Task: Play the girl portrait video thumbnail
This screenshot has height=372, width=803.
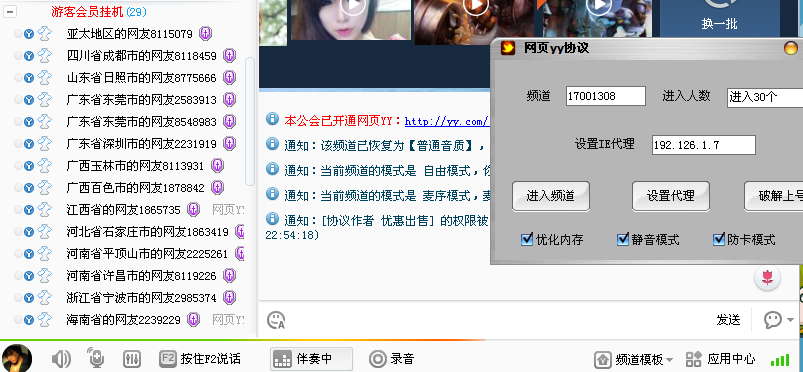Action: click(353, 5)
